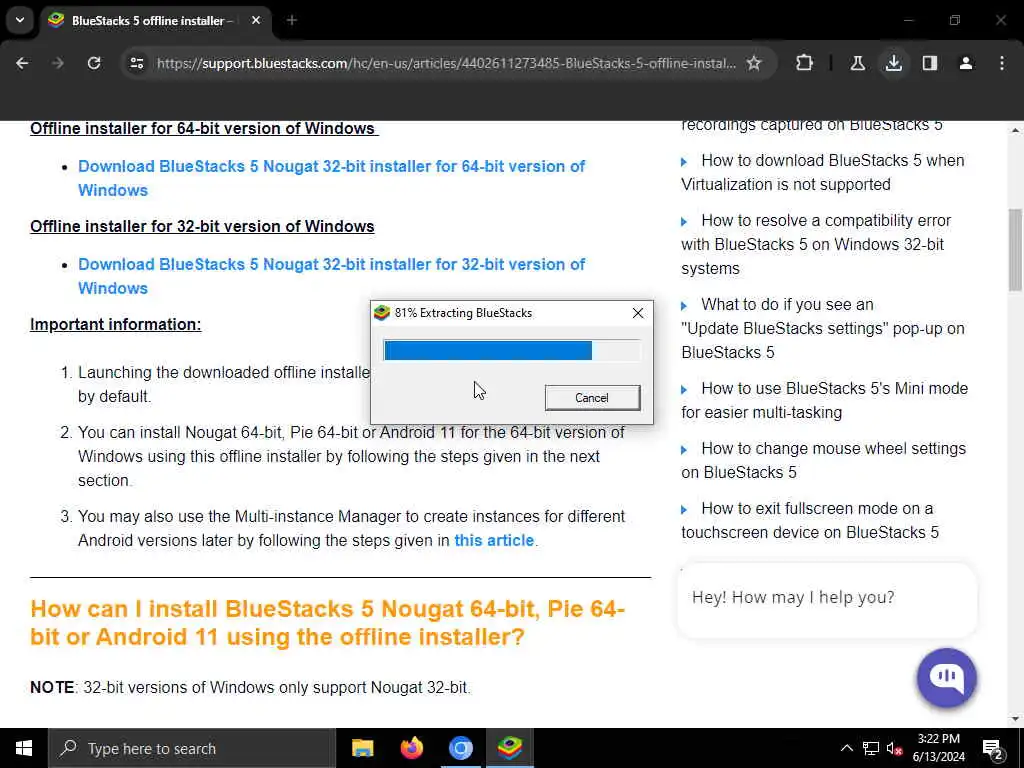Open the "Update BlueStacks settings" pop-up article
This screenshot has height=768, width=1024.
click(x=823, y=328)
